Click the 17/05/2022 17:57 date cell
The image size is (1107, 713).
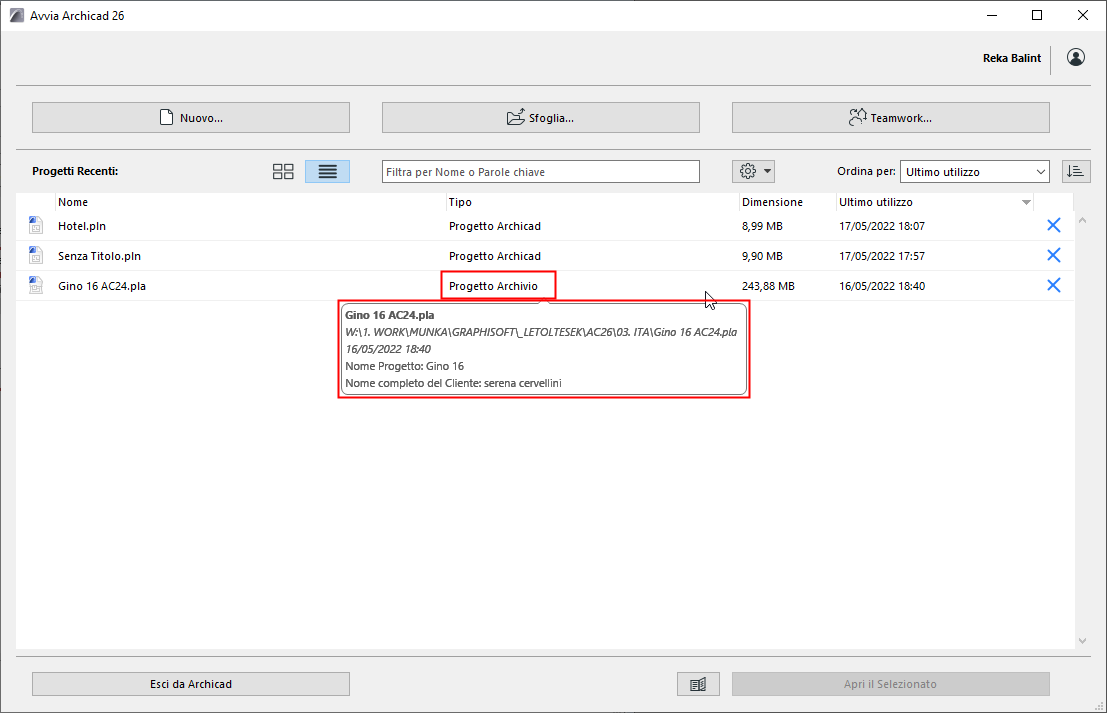coord(882,256)
